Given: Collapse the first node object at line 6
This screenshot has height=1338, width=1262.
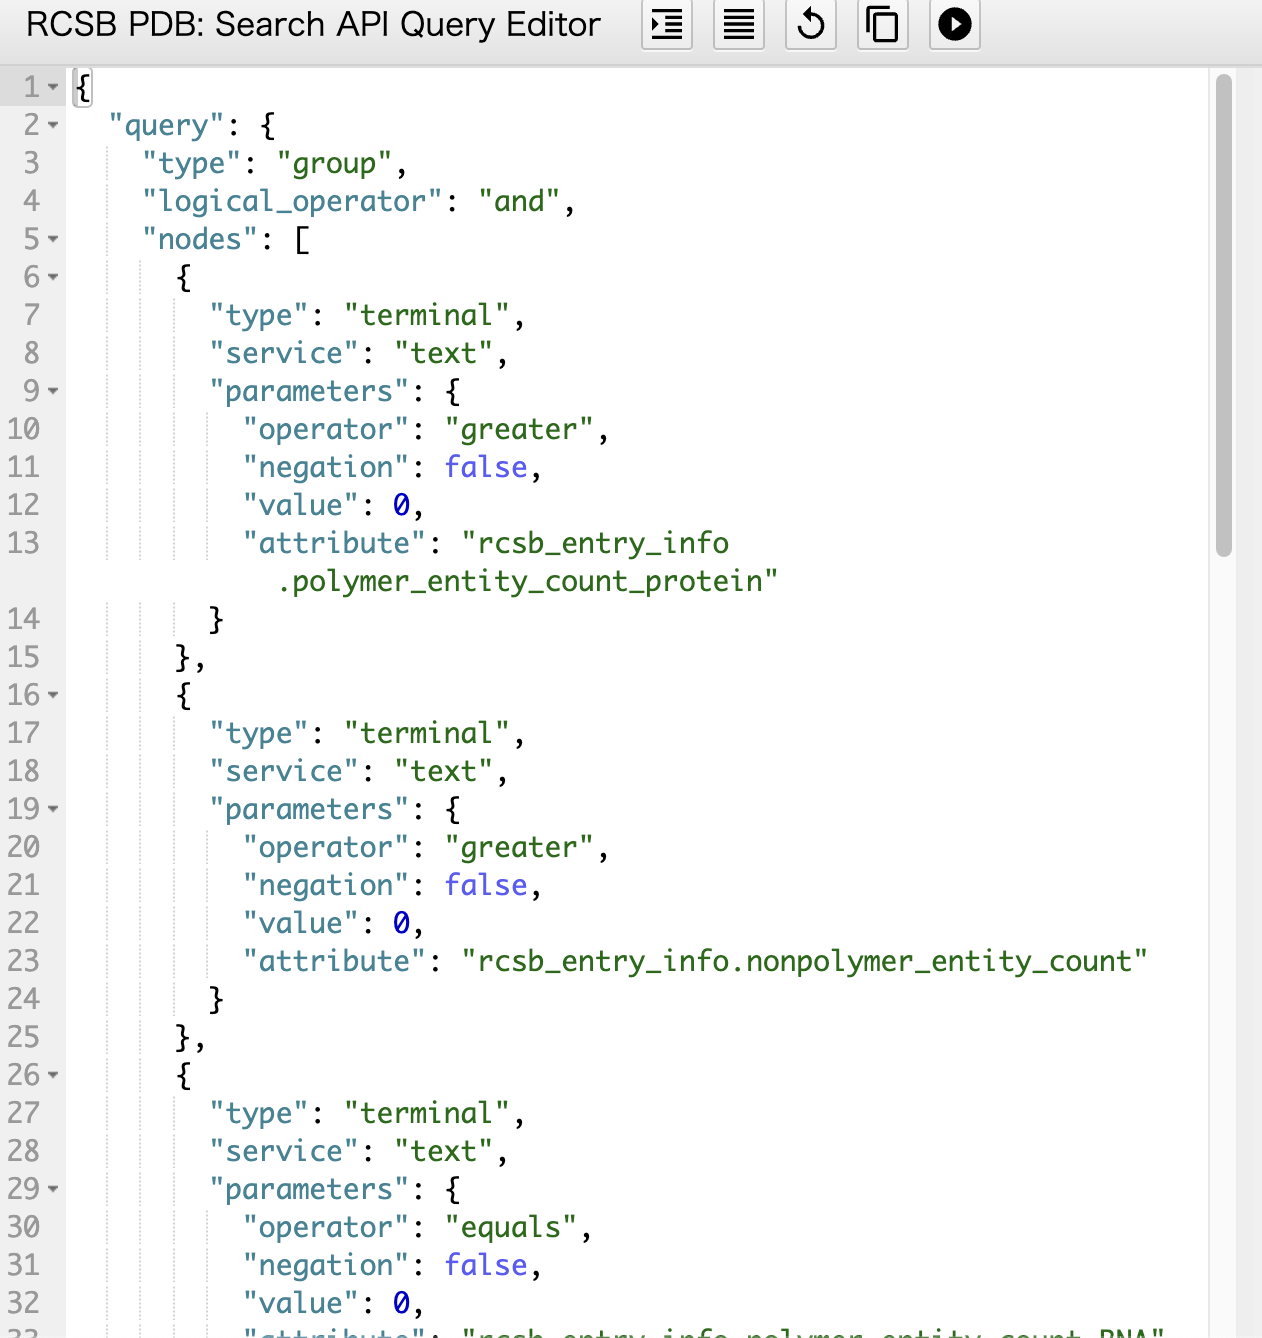Looking at the screenshot, I should pyautogui.click(x=53, y=277).
